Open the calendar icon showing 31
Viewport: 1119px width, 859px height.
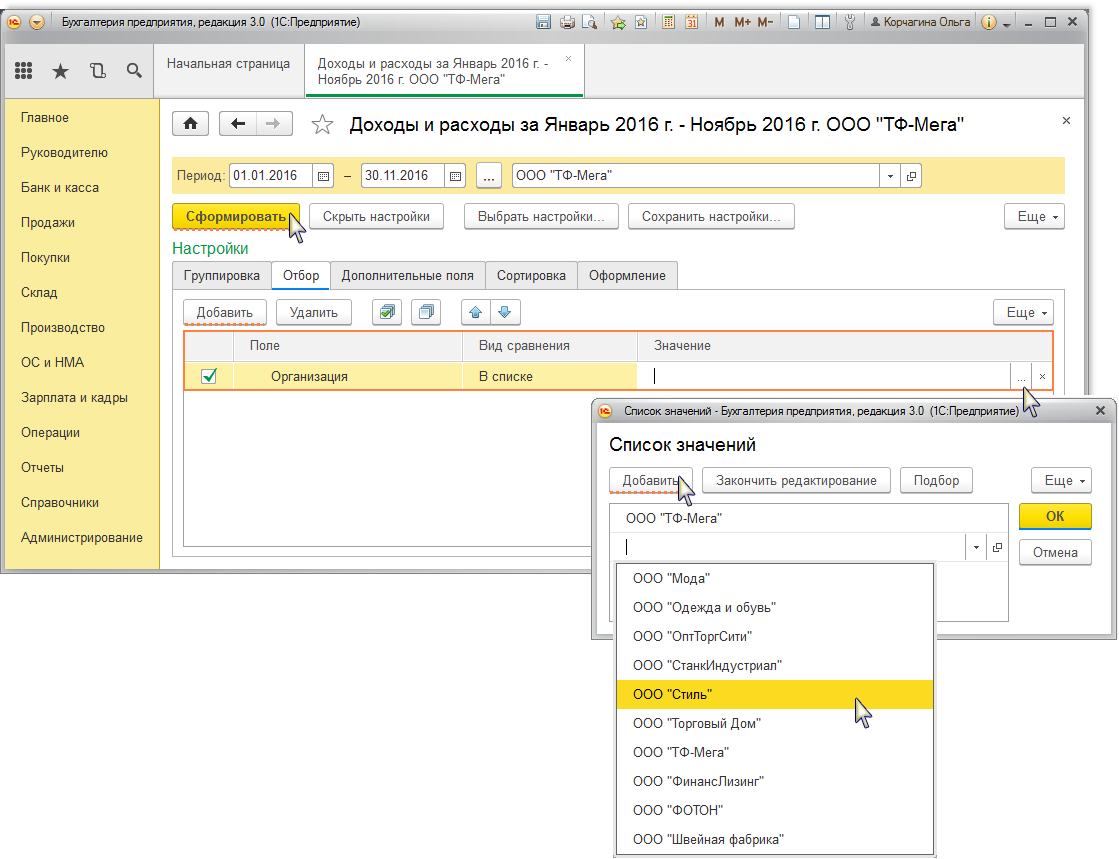click(691, 22)
